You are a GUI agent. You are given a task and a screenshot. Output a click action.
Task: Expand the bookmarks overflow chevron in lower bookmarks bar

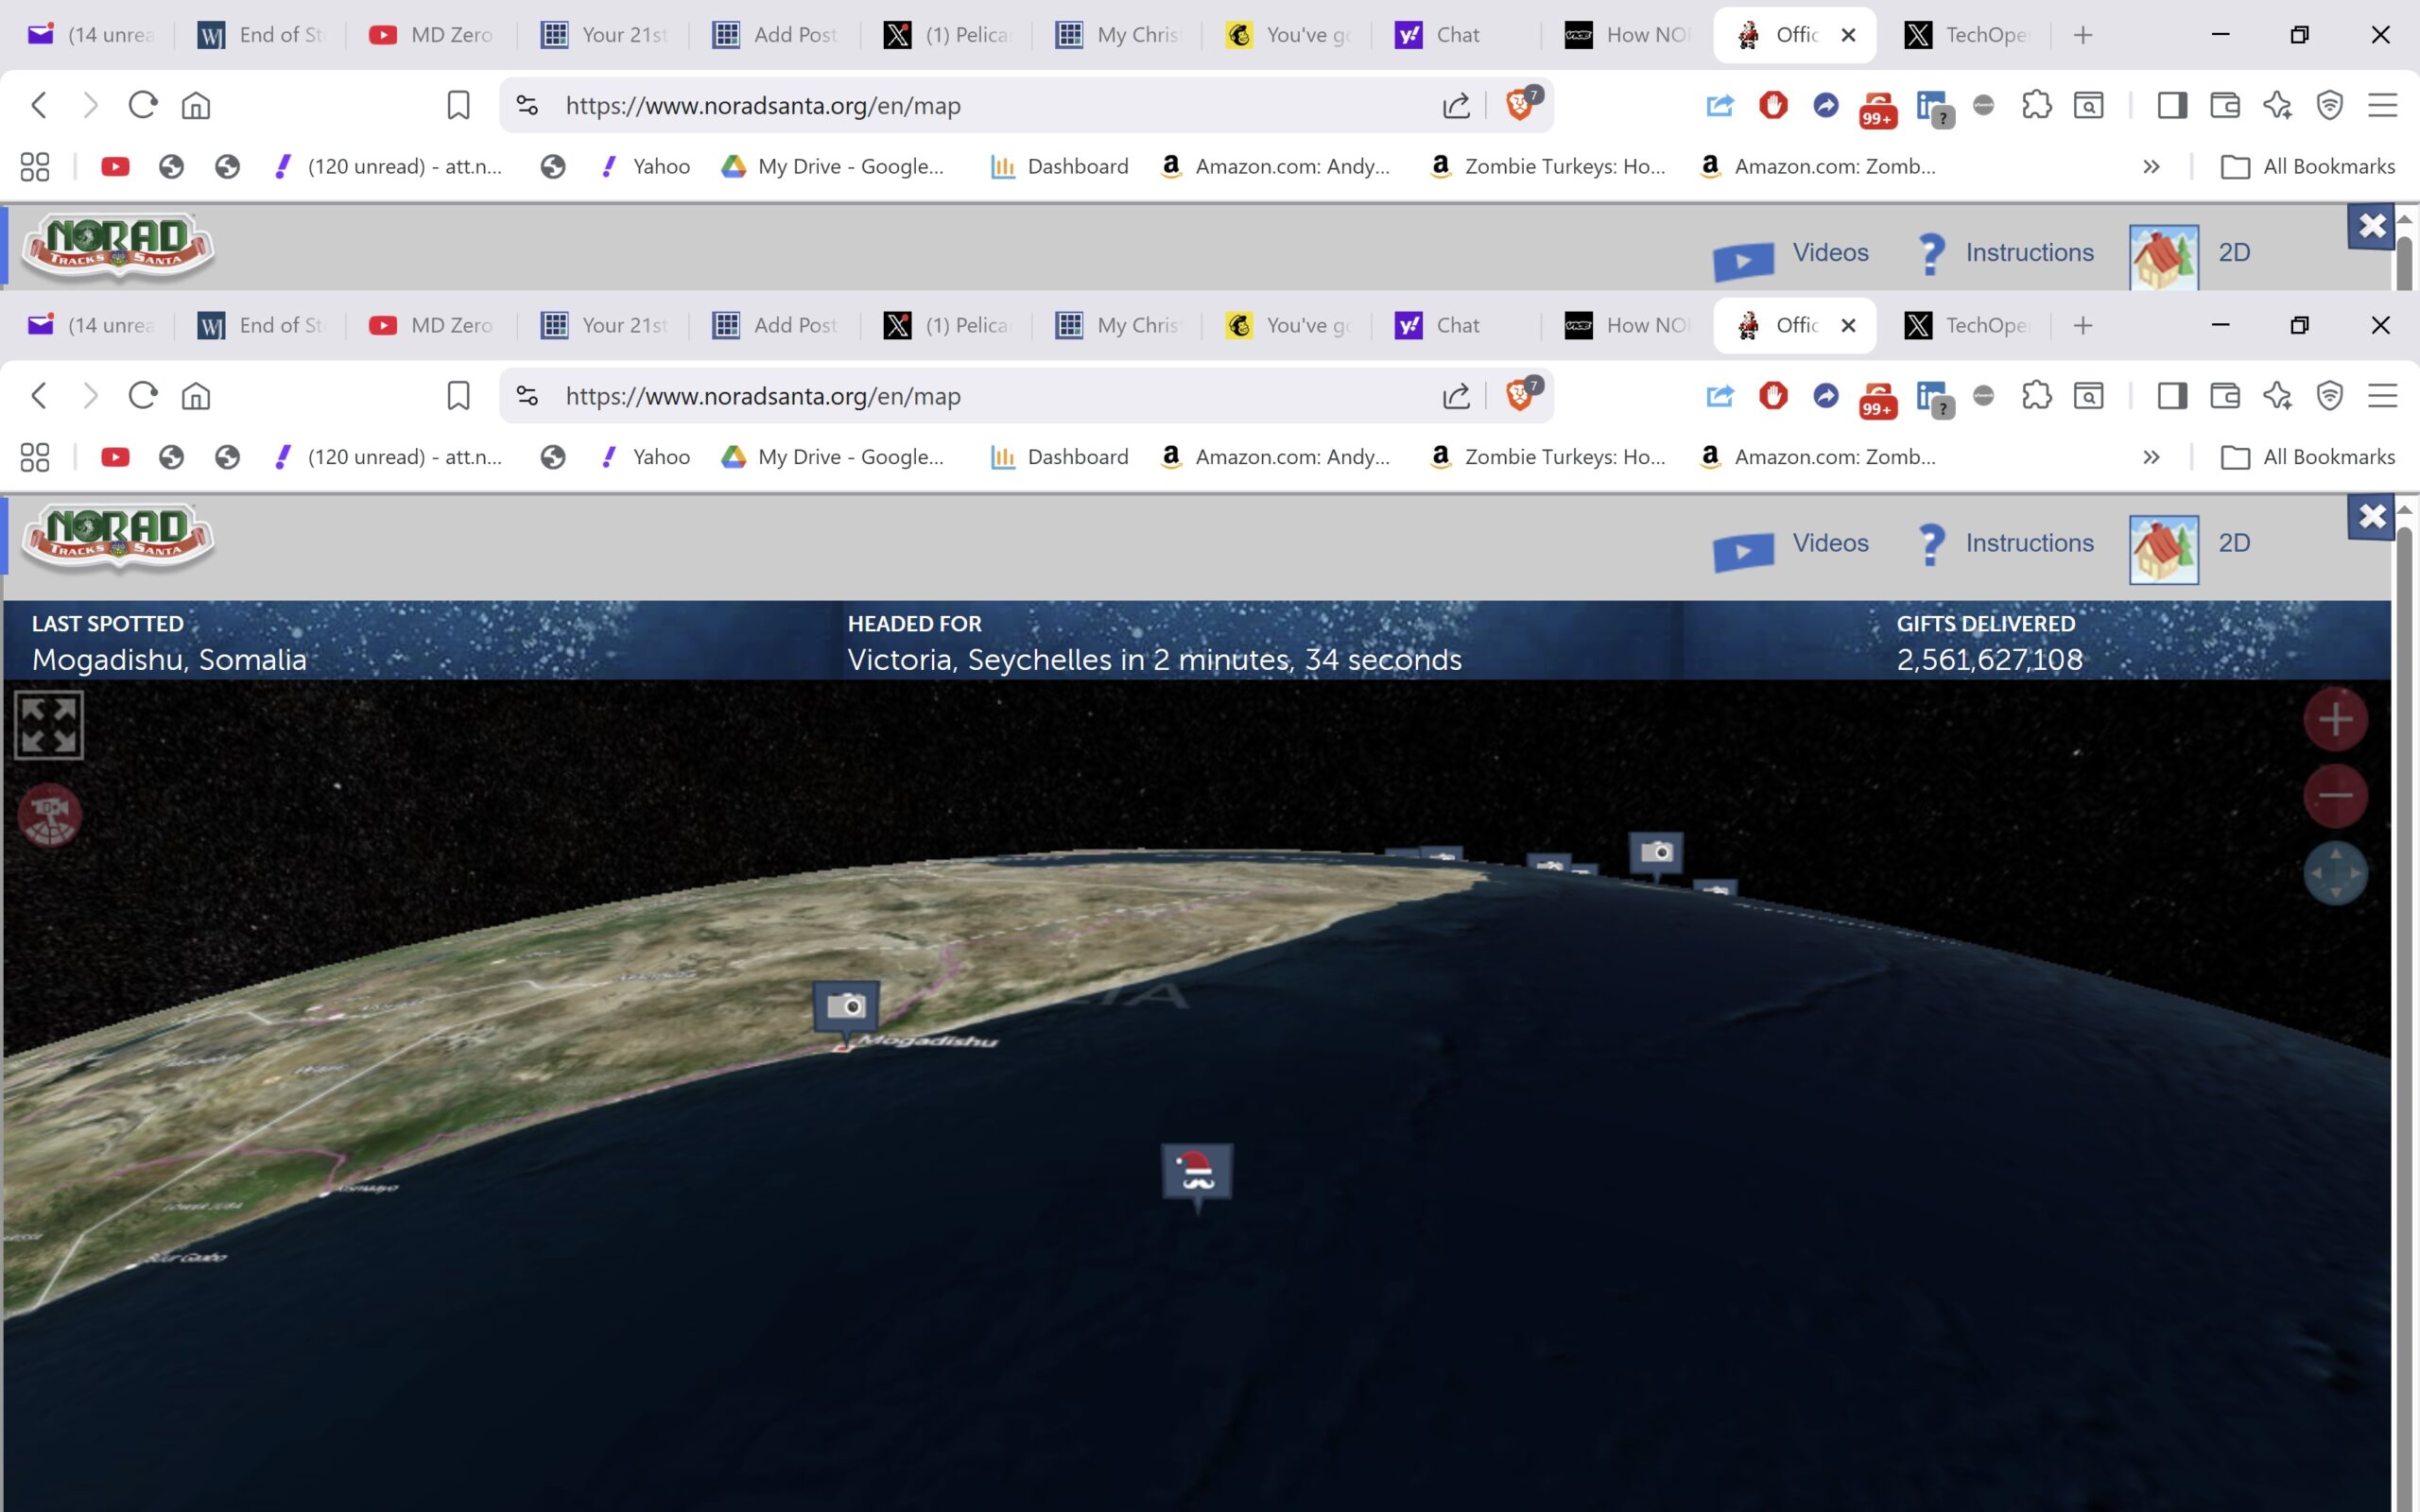pos(2151,457)
